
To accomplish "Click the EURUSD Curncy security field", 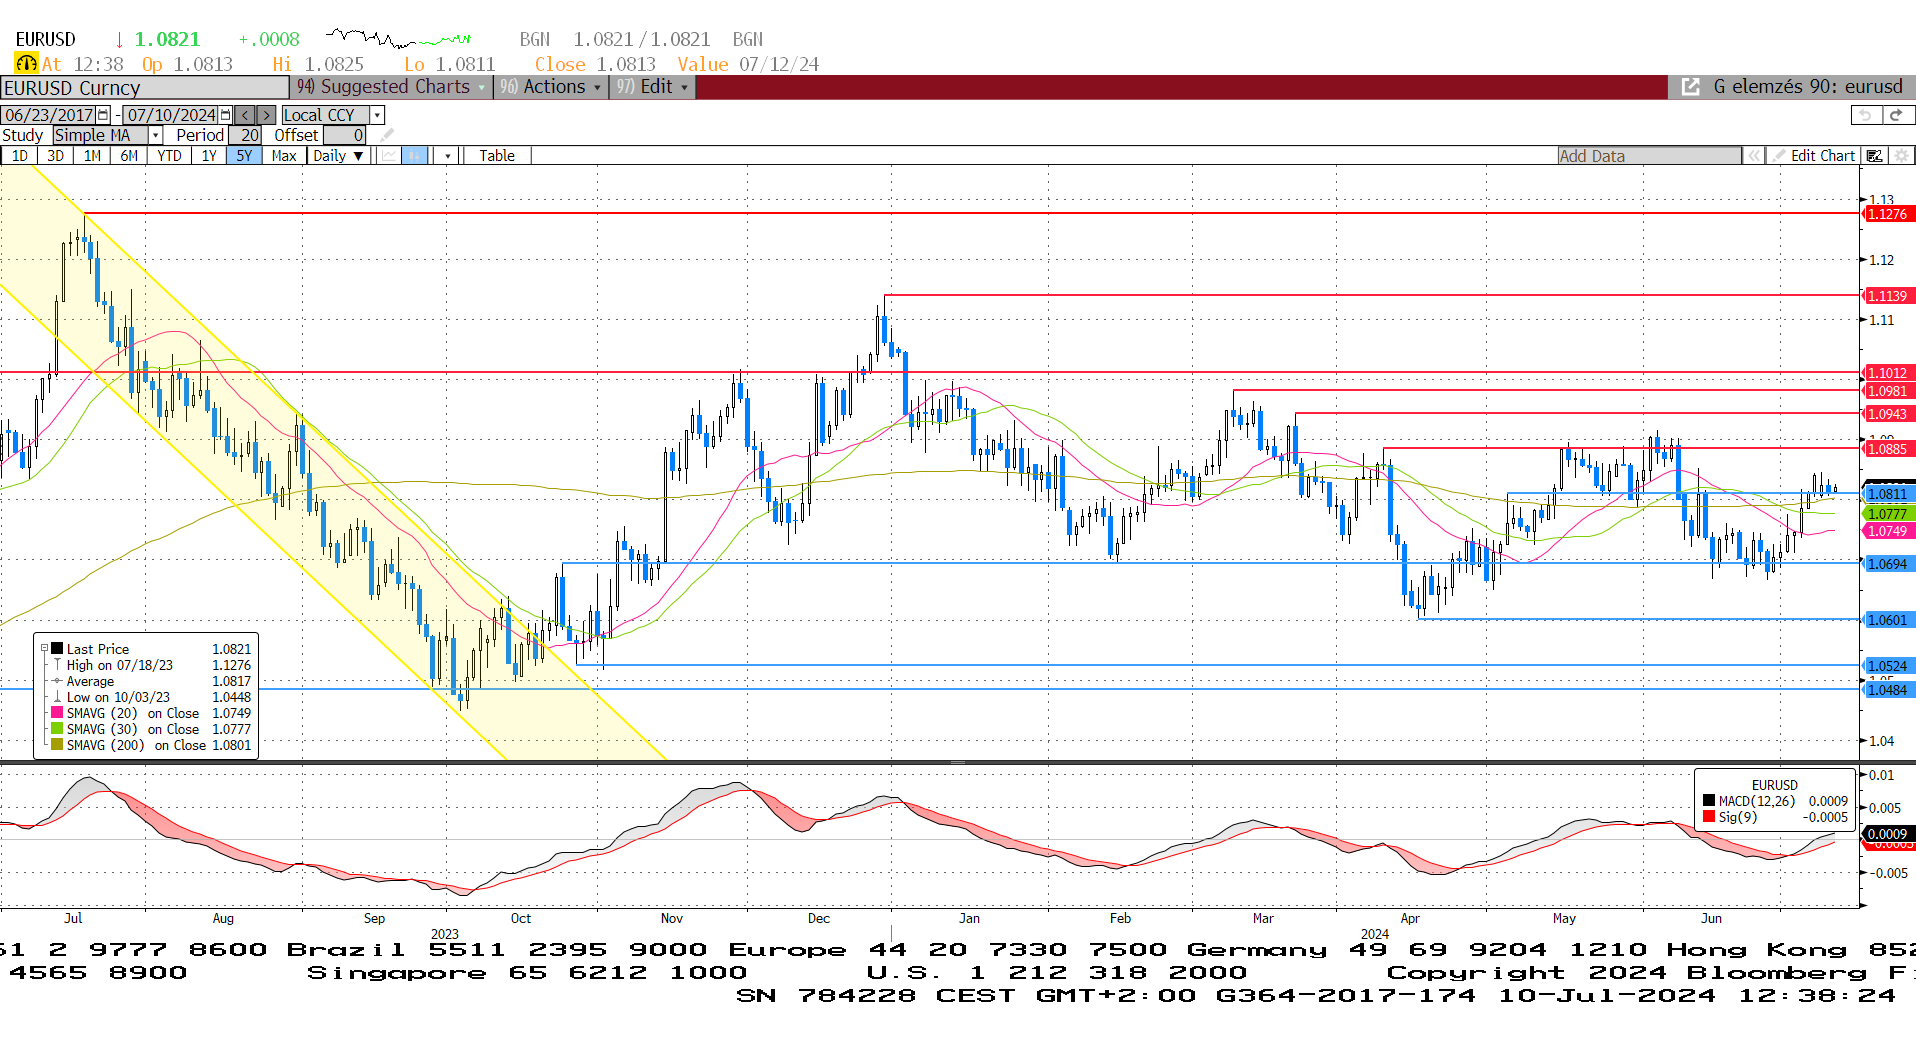I will pos(144,87).
